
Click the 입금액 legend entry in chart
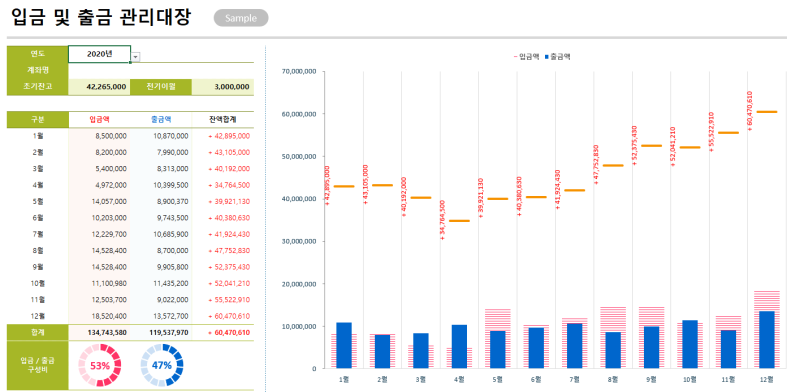click(526, 57)
